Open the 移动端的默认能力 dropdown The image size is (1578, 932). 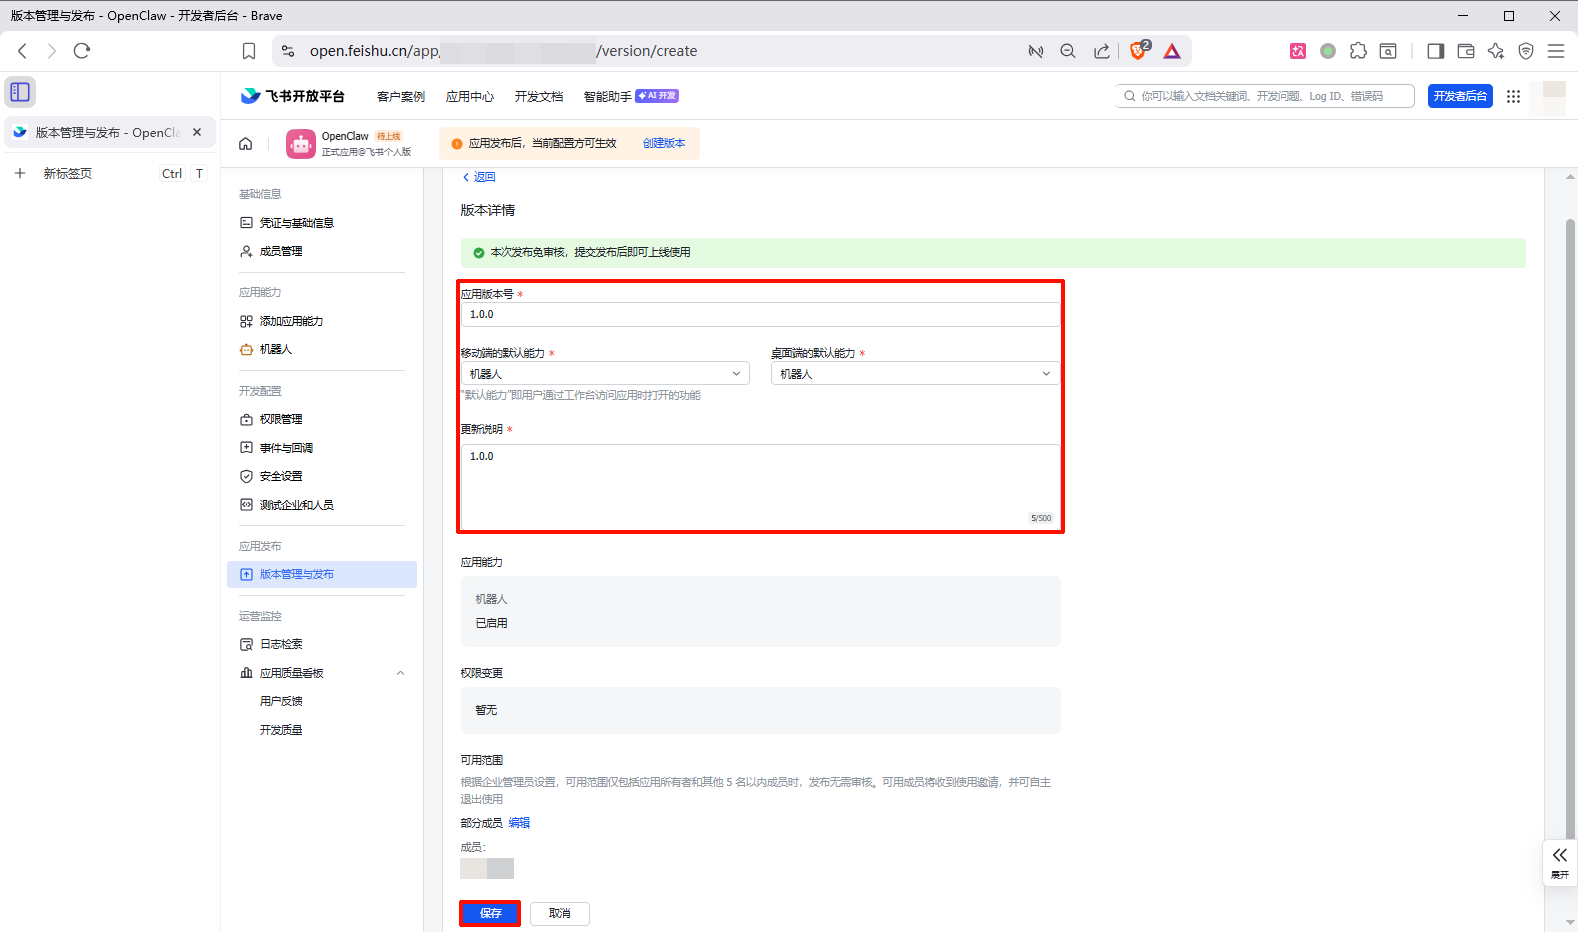(x=604, y=373)
